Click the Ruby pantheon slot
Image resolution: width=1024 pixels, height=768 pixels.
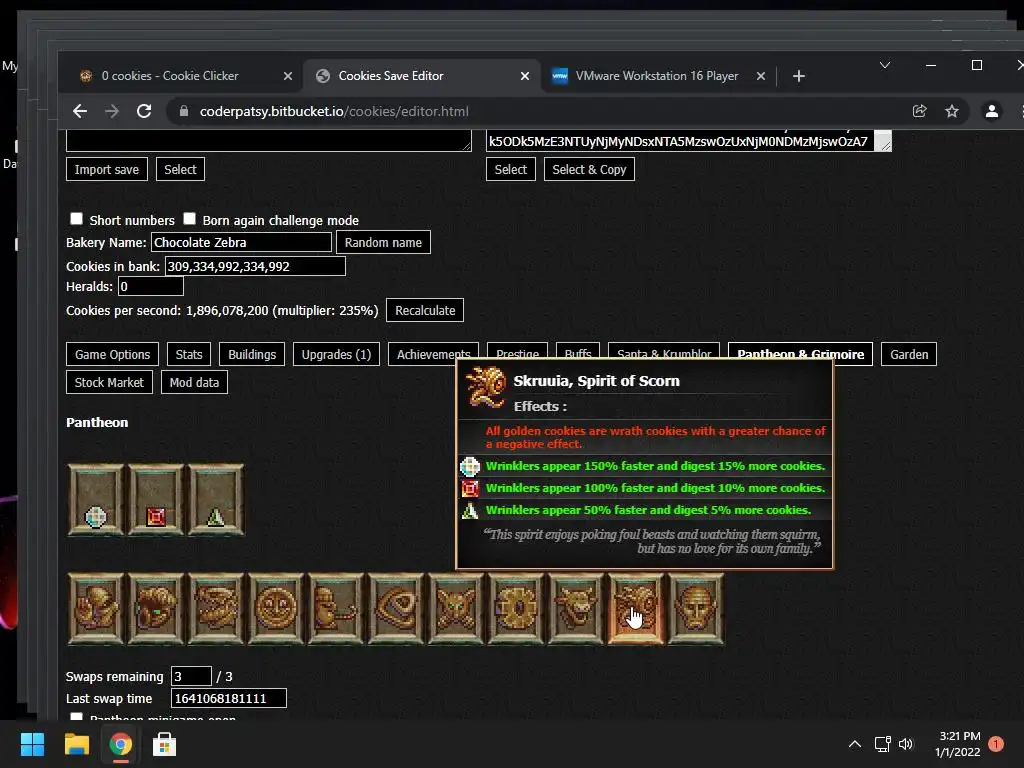(155, 500)
